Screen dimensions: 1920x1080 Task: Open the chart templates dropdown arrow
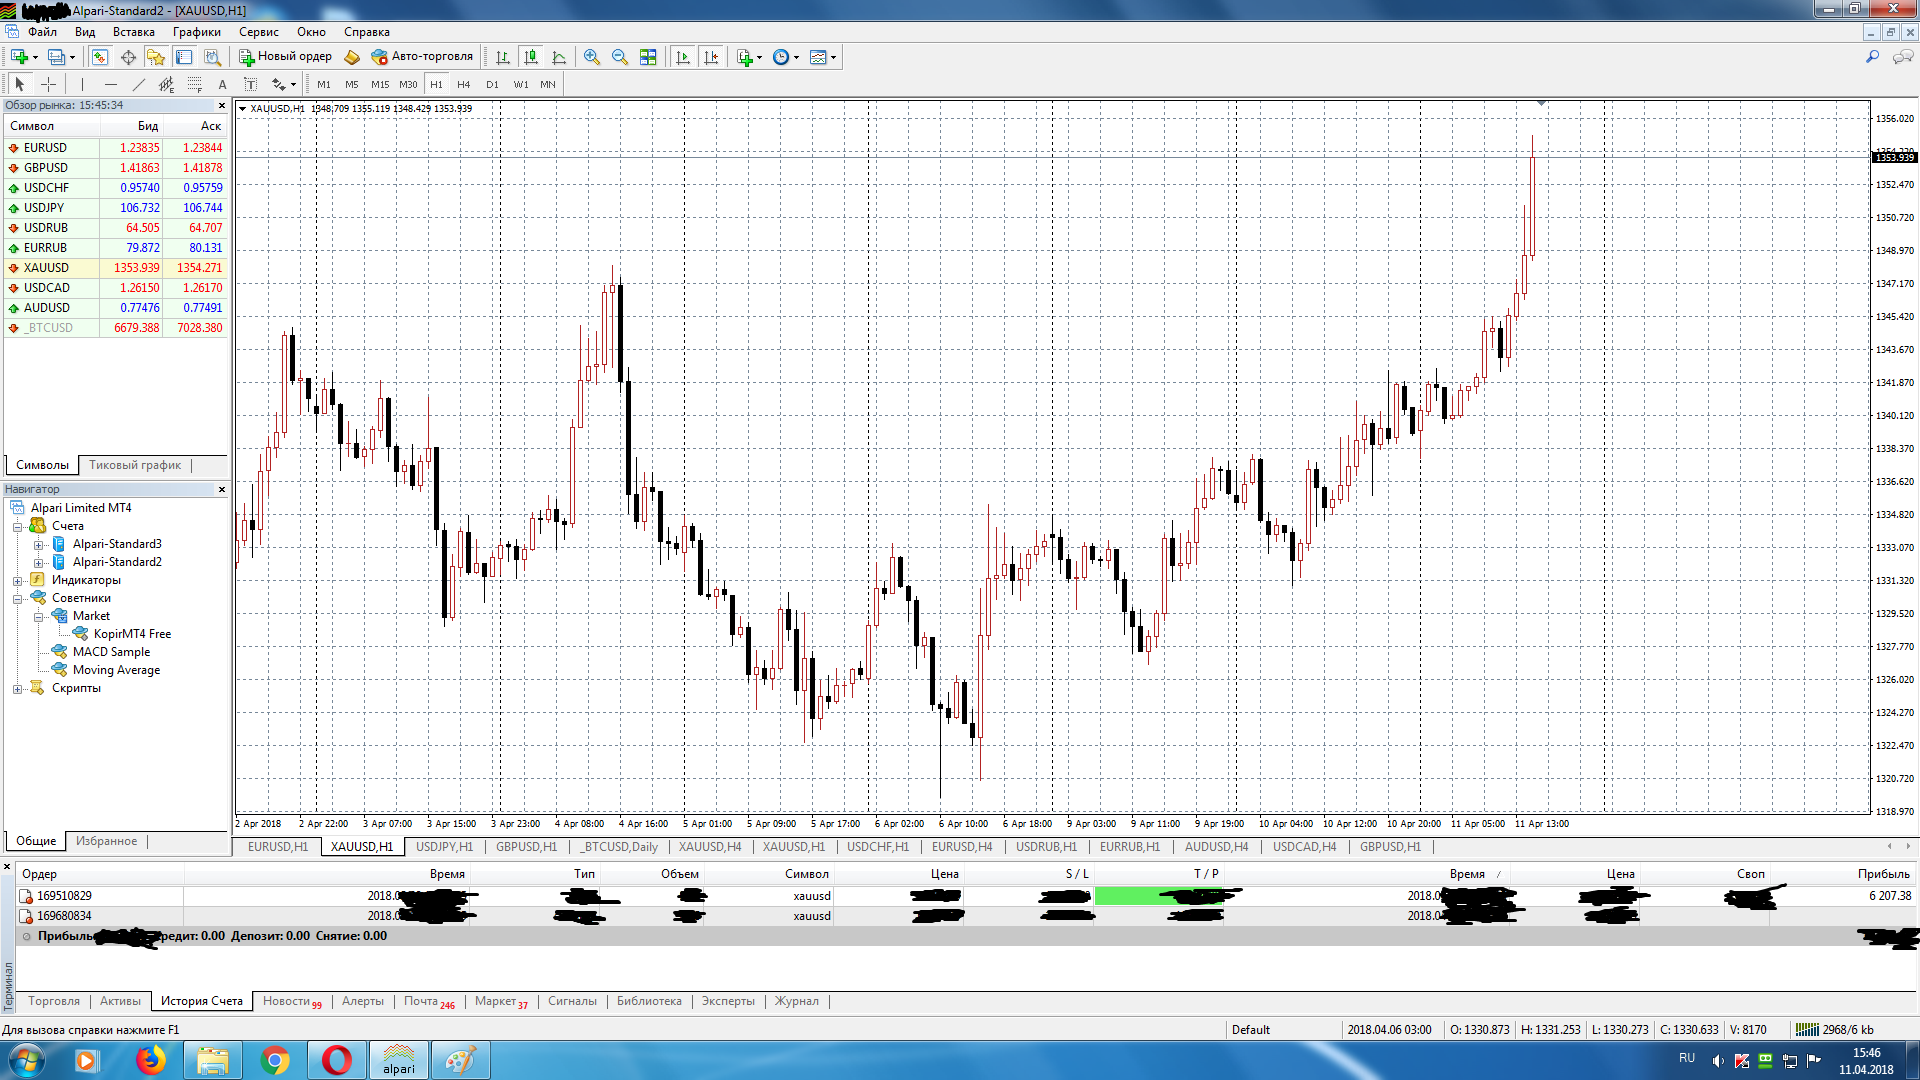tap(833, 57)
